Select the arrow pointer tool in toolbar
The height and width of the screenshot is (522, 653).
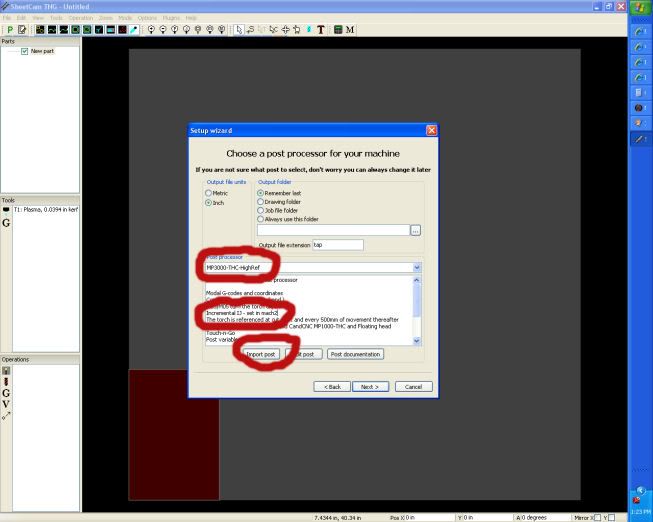238,29
